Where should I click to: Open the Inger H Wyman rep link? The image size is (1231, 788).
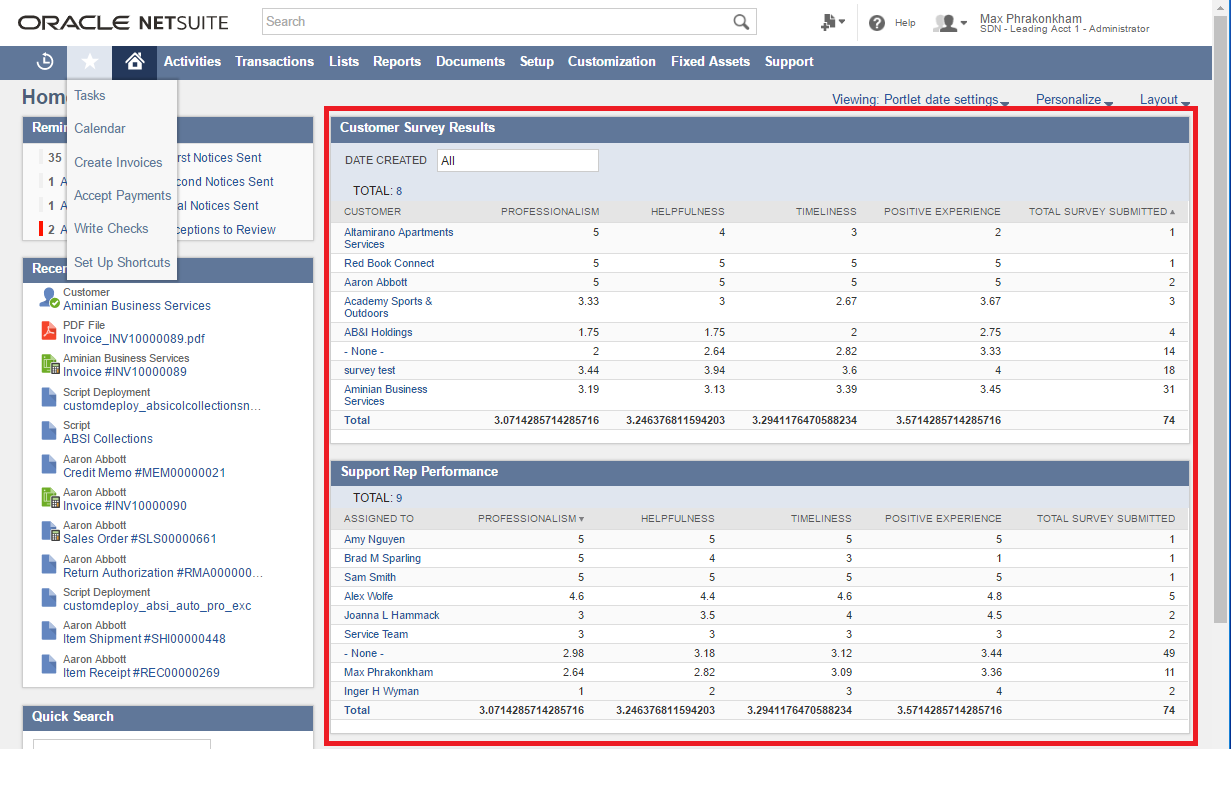381,691
